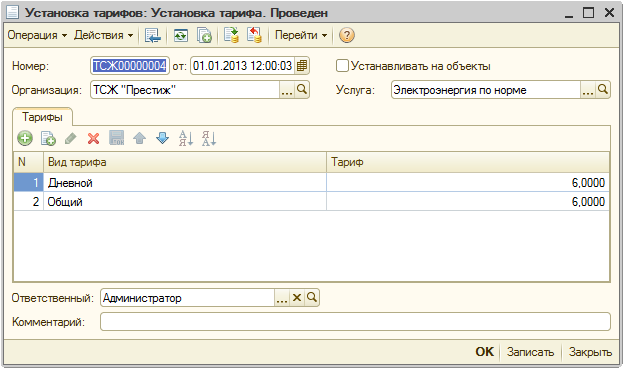
Task: Click the Услуга field Электроэнергия по норме
Action: [486, 90]
